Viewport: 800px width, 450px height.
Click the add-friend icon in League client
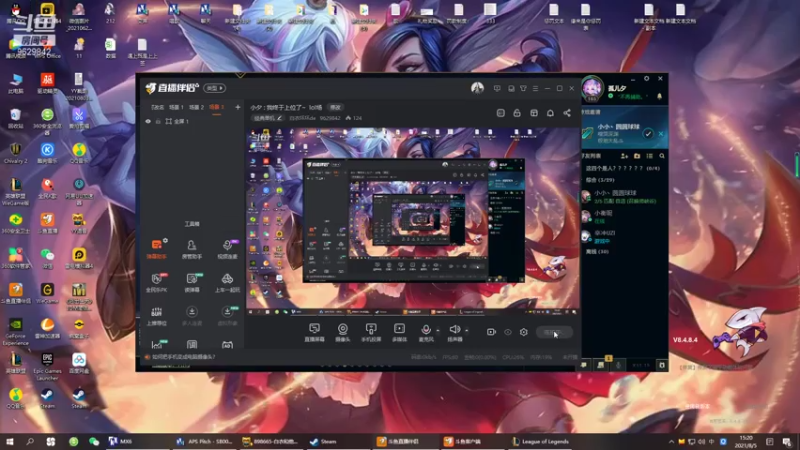[x=623, y=156]
